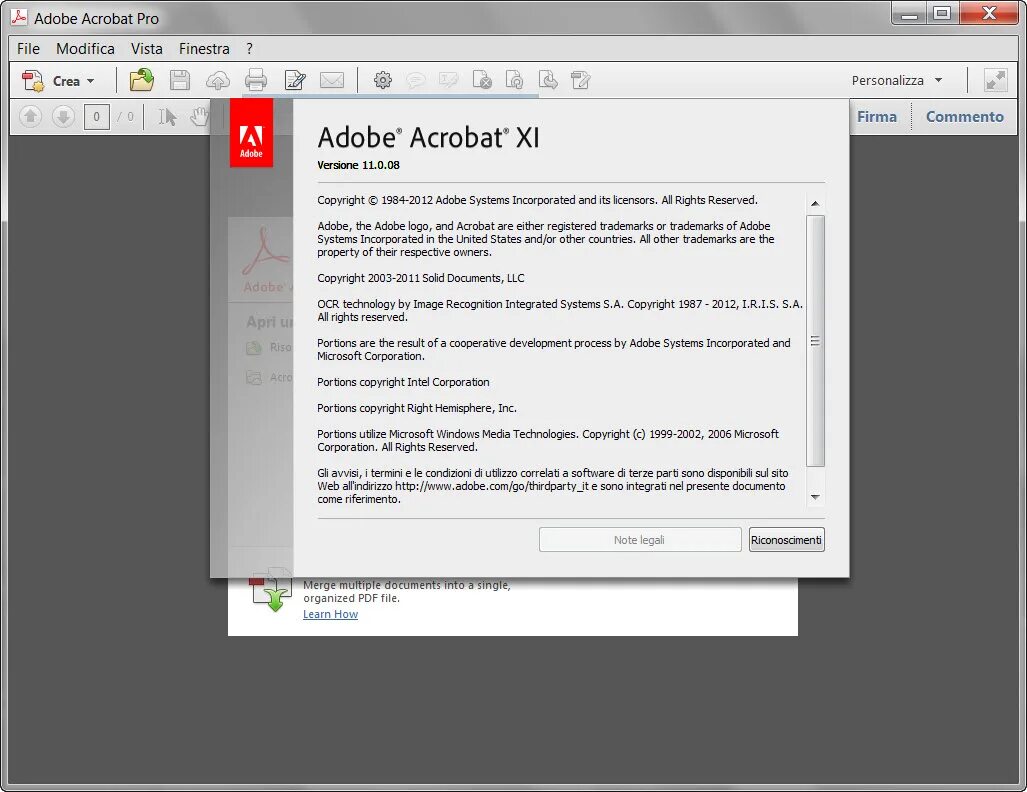Click the delete page icon

[482, 80]
